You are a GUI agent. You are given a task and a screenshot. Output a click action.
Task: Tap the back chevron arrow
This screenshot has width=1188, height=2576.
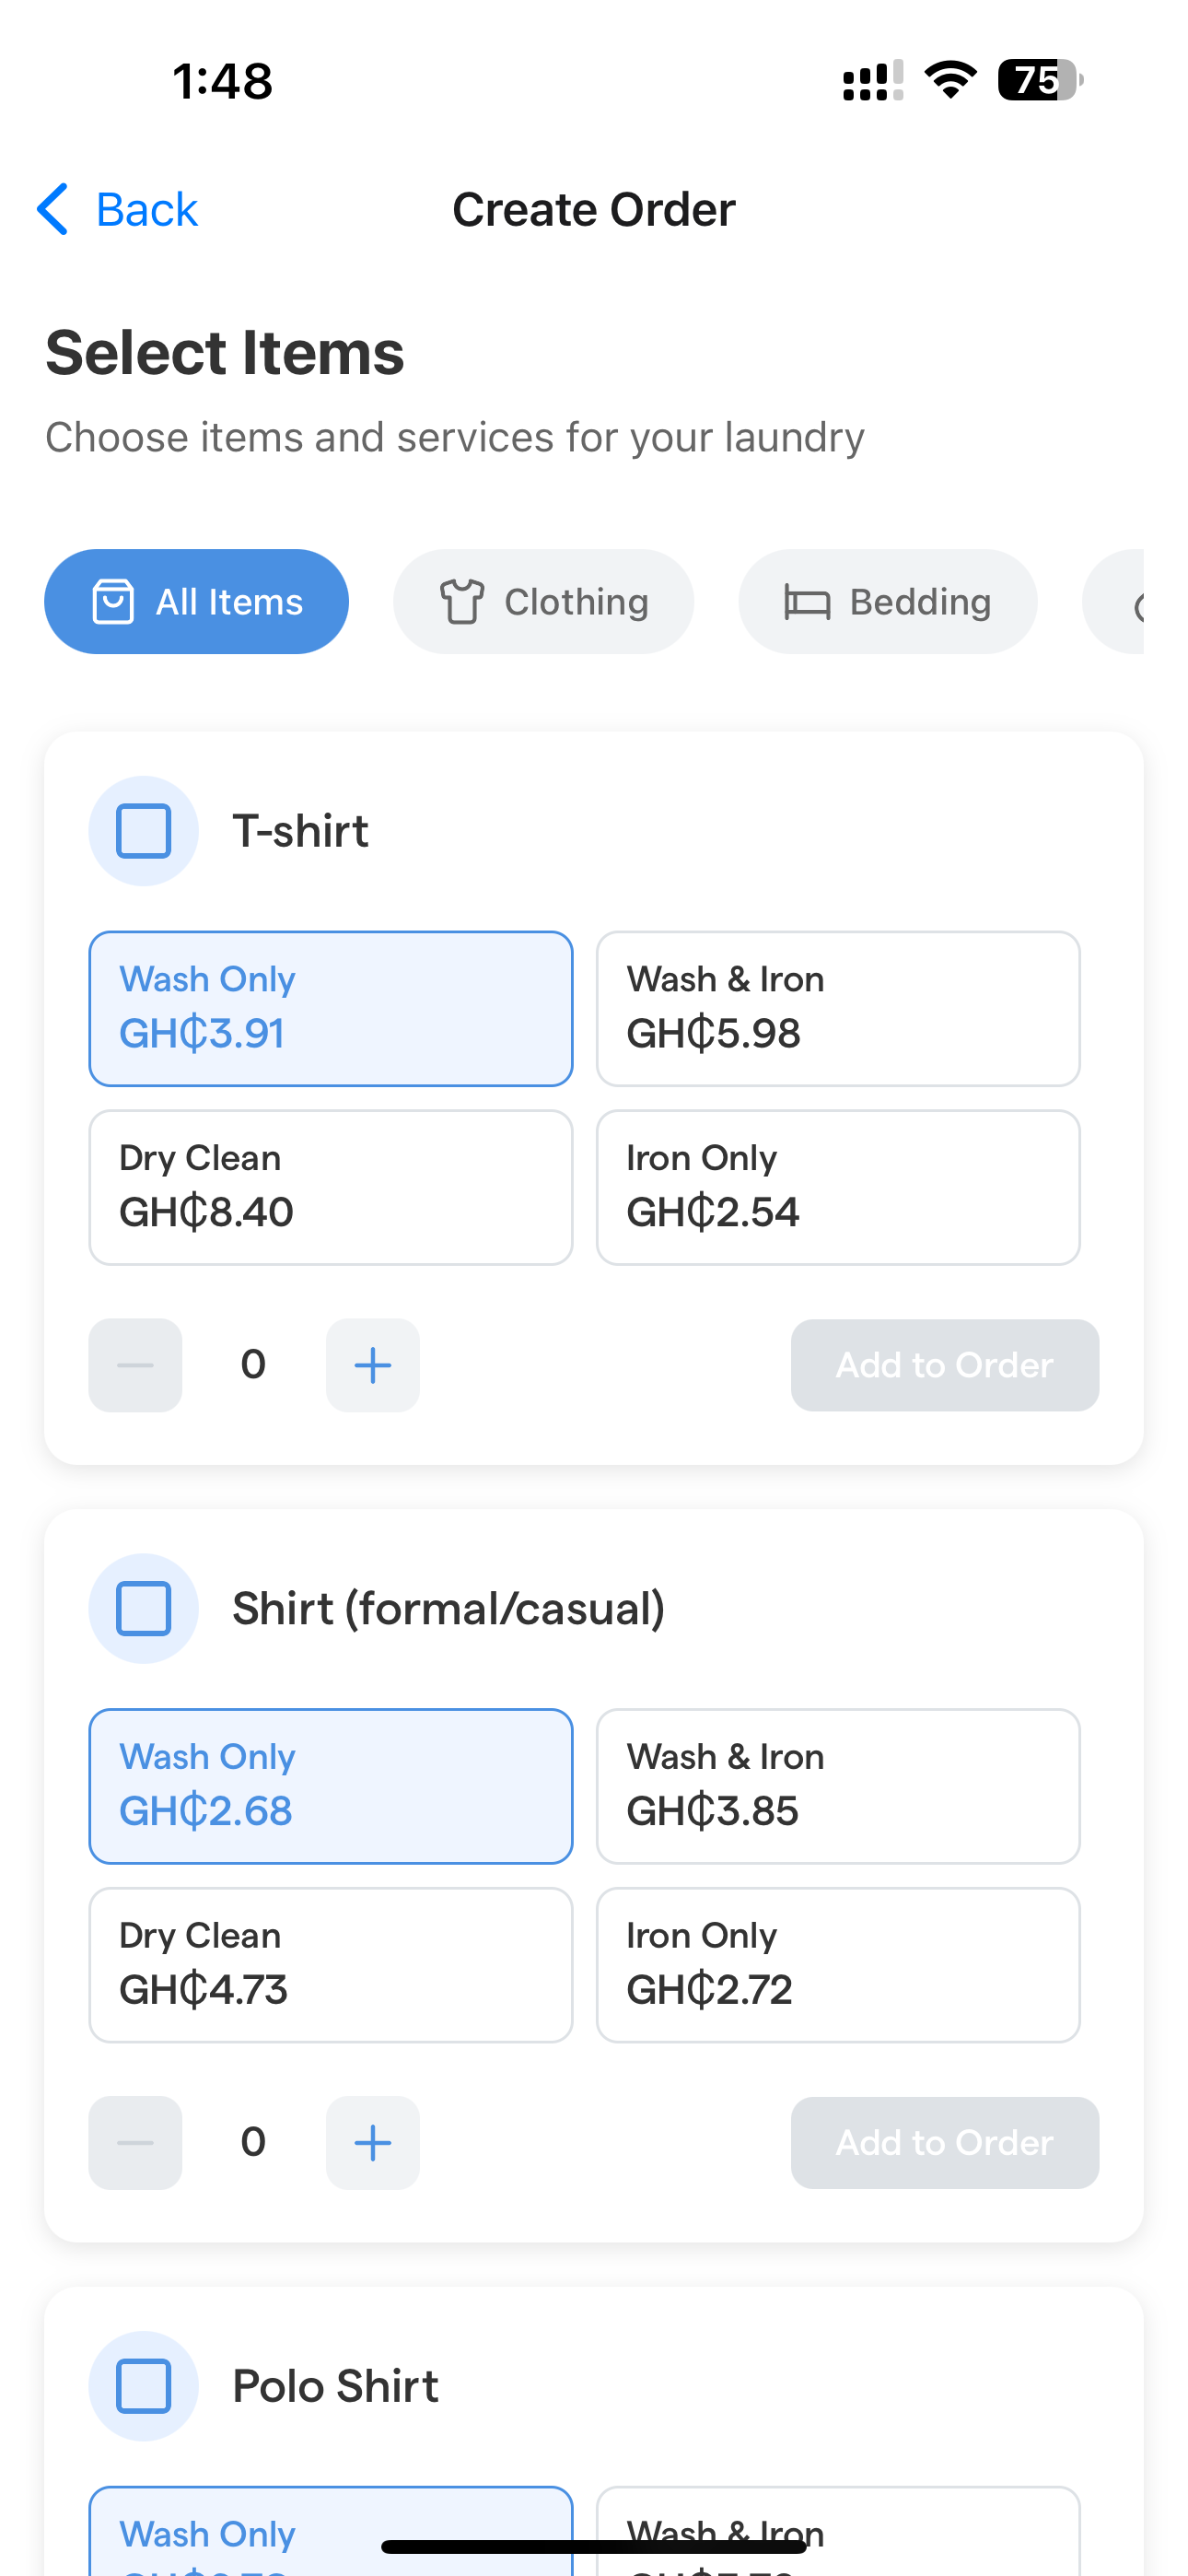[53, 209]
